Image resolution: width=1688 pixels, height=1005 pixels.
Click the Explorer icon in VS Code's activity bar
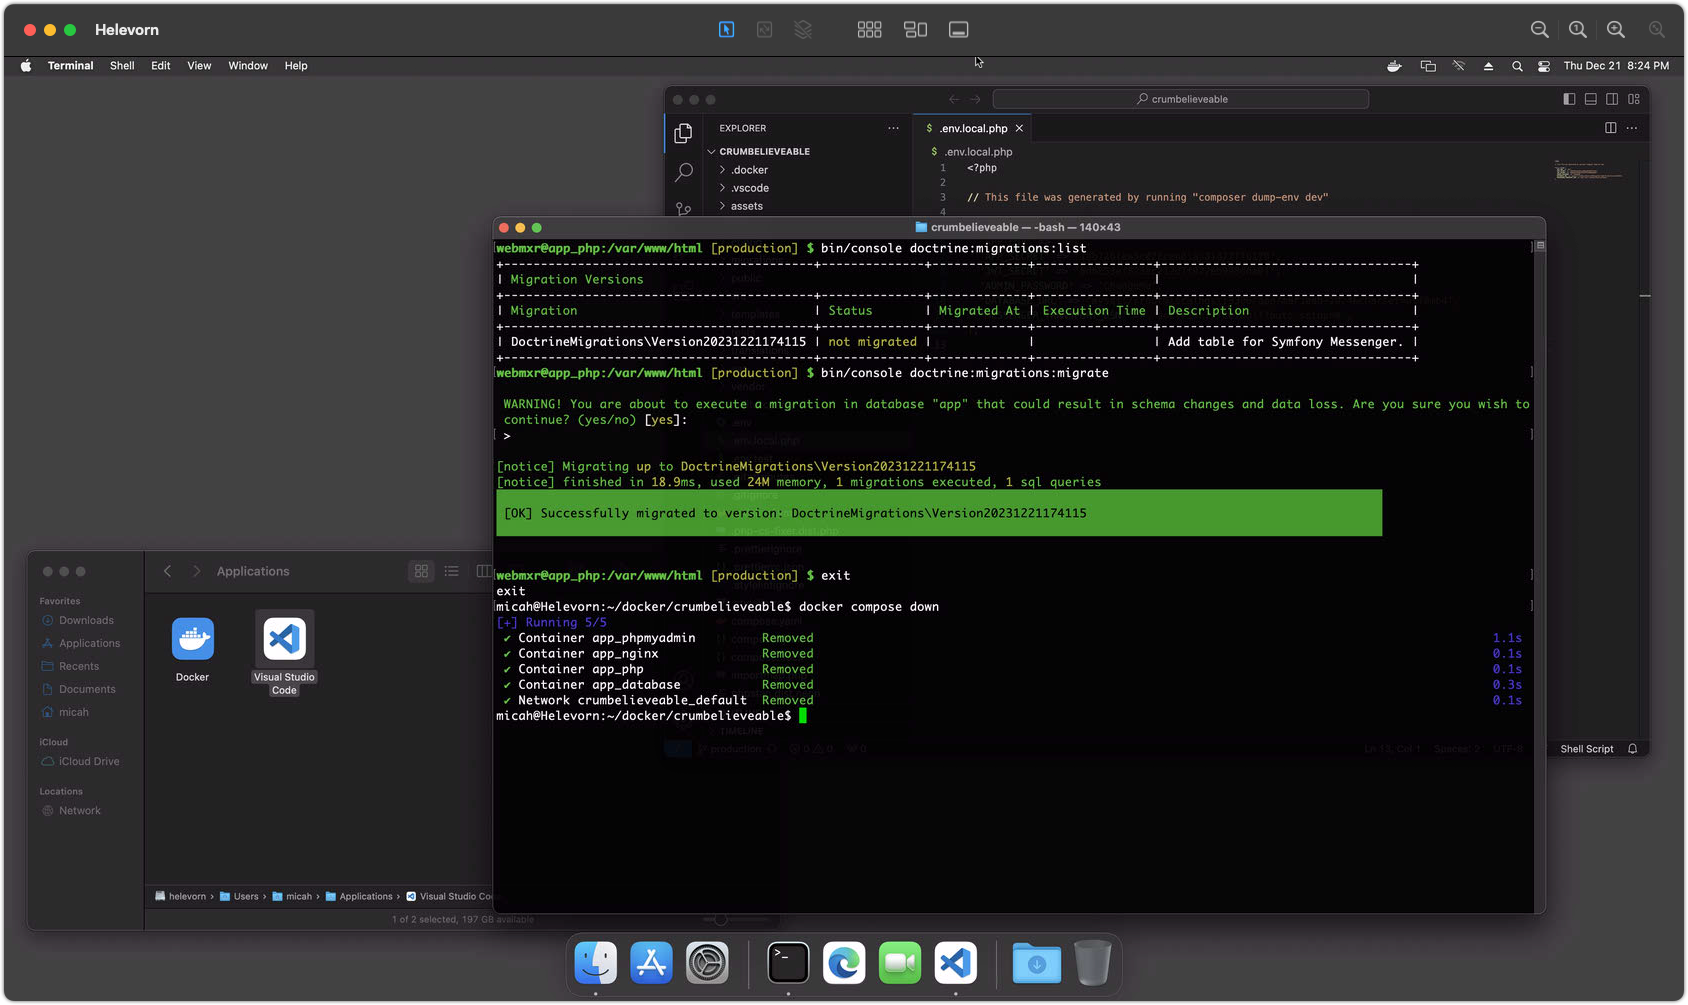pyautogui.click(x=684, y=132)
